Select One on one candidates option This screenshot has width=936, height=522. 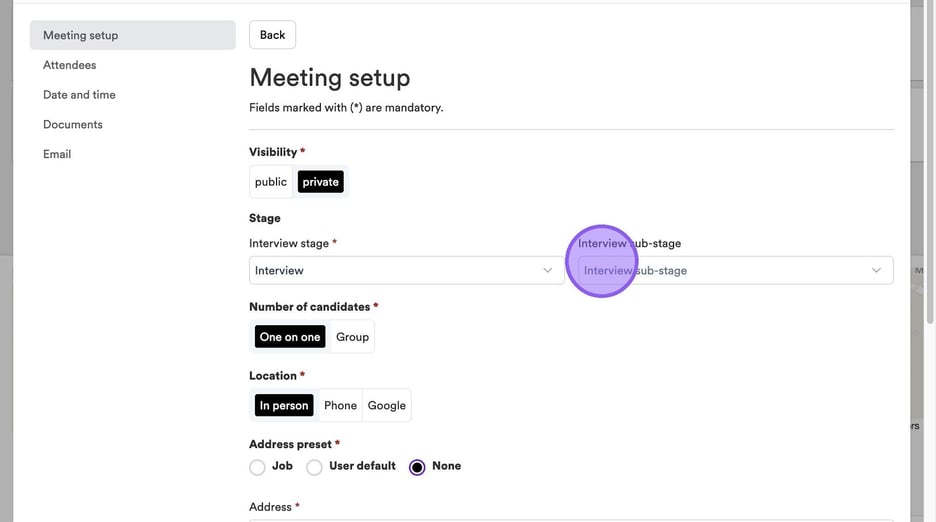[x=290, y=337]
